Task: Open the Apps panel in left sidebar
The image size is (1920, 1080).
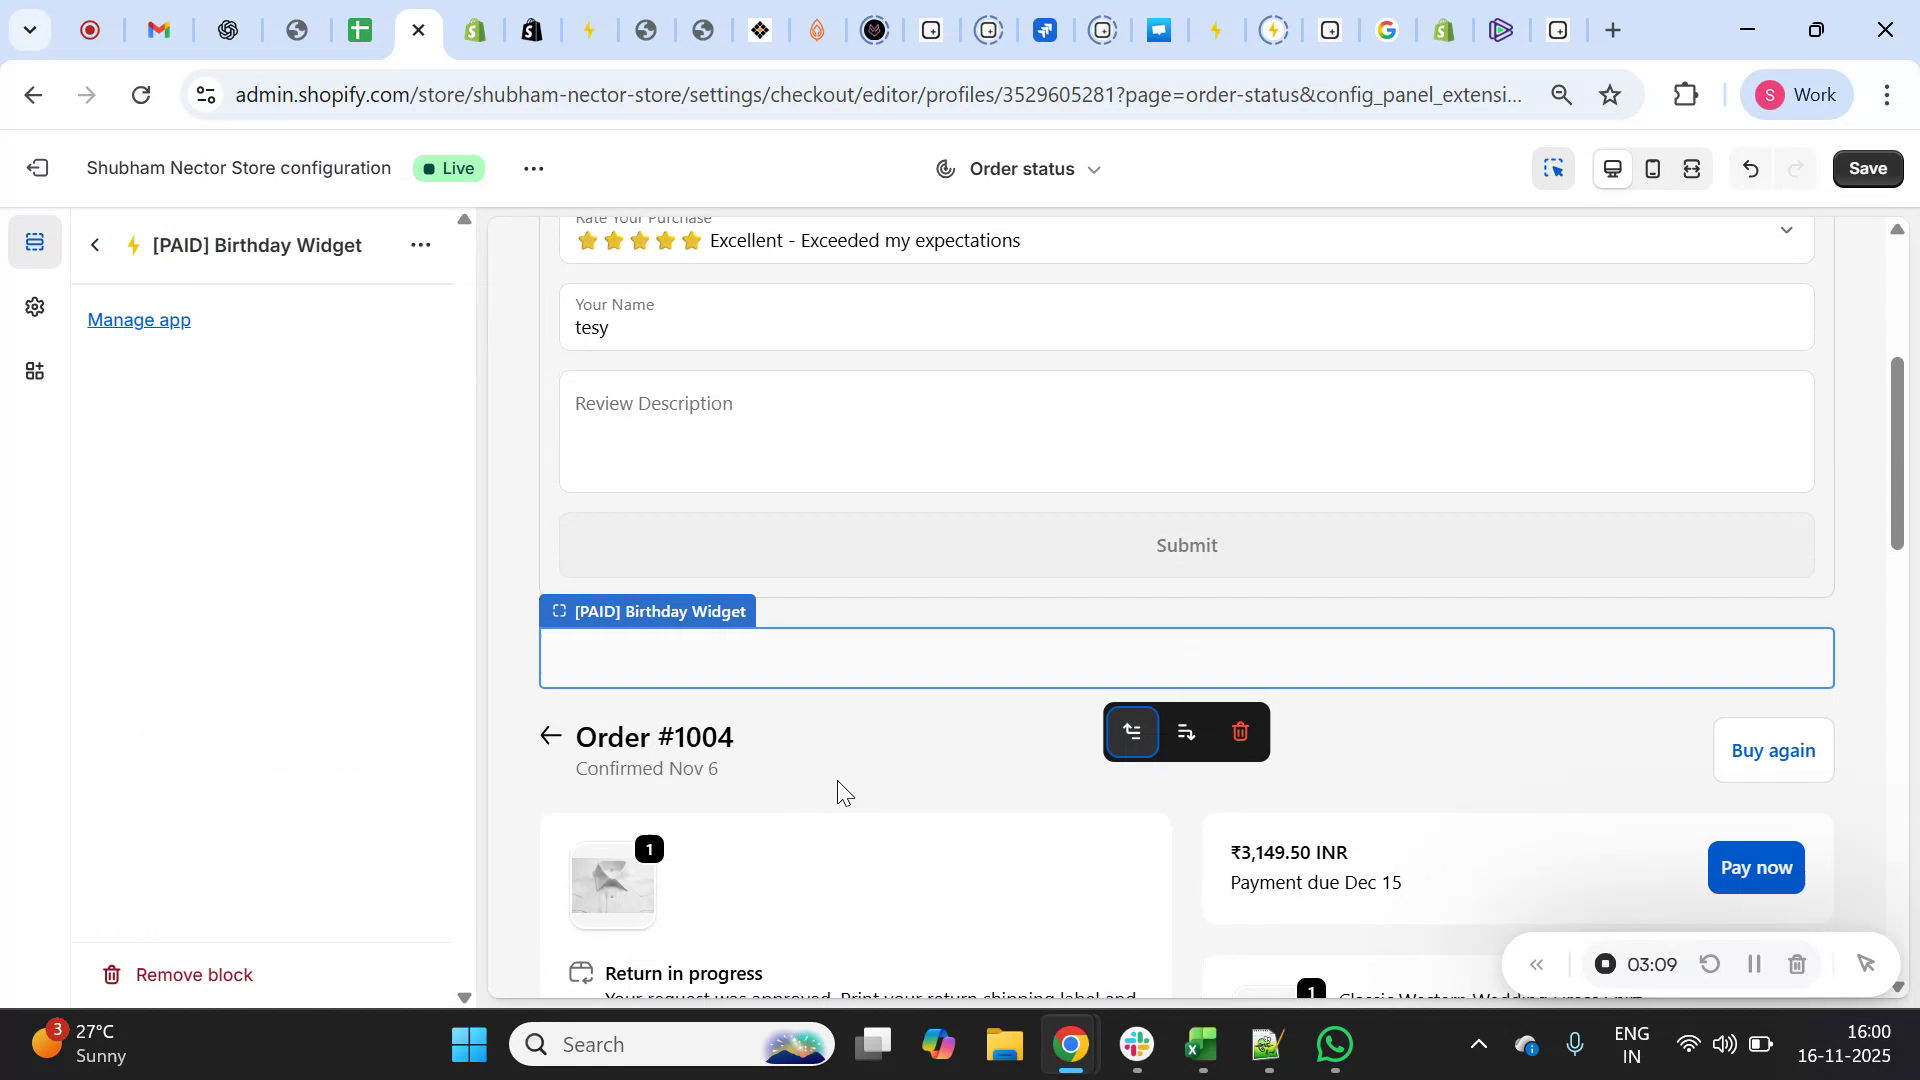Action: point(35,371)
